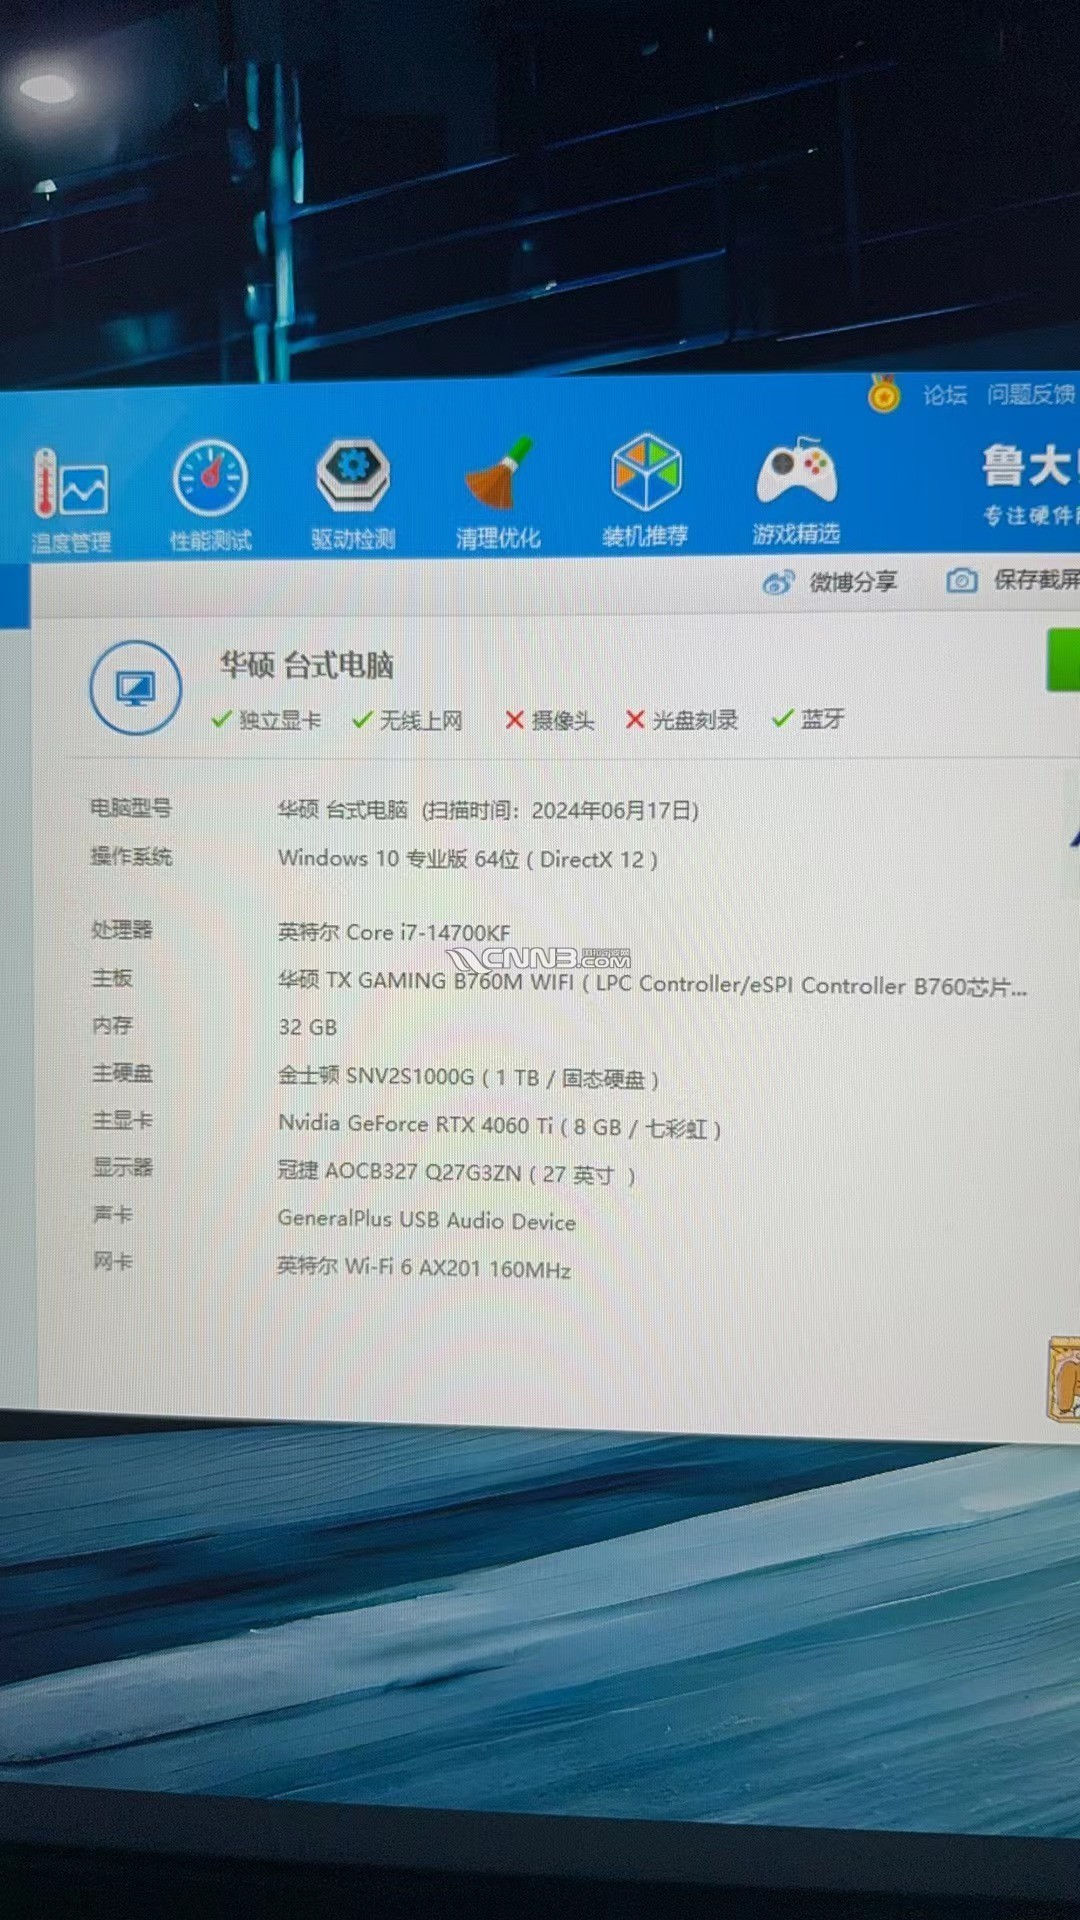Click the 蓝牙 feature indicator
The height and width of the screenshot is (1920, 1080).
tap(809, 719)
